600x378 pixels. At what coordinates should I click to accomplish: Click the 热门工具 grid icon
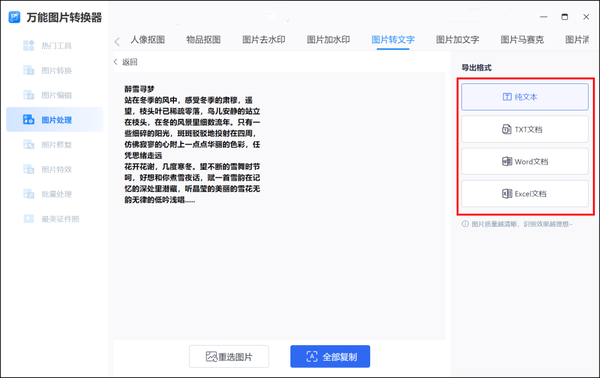[x=29, y=46]
